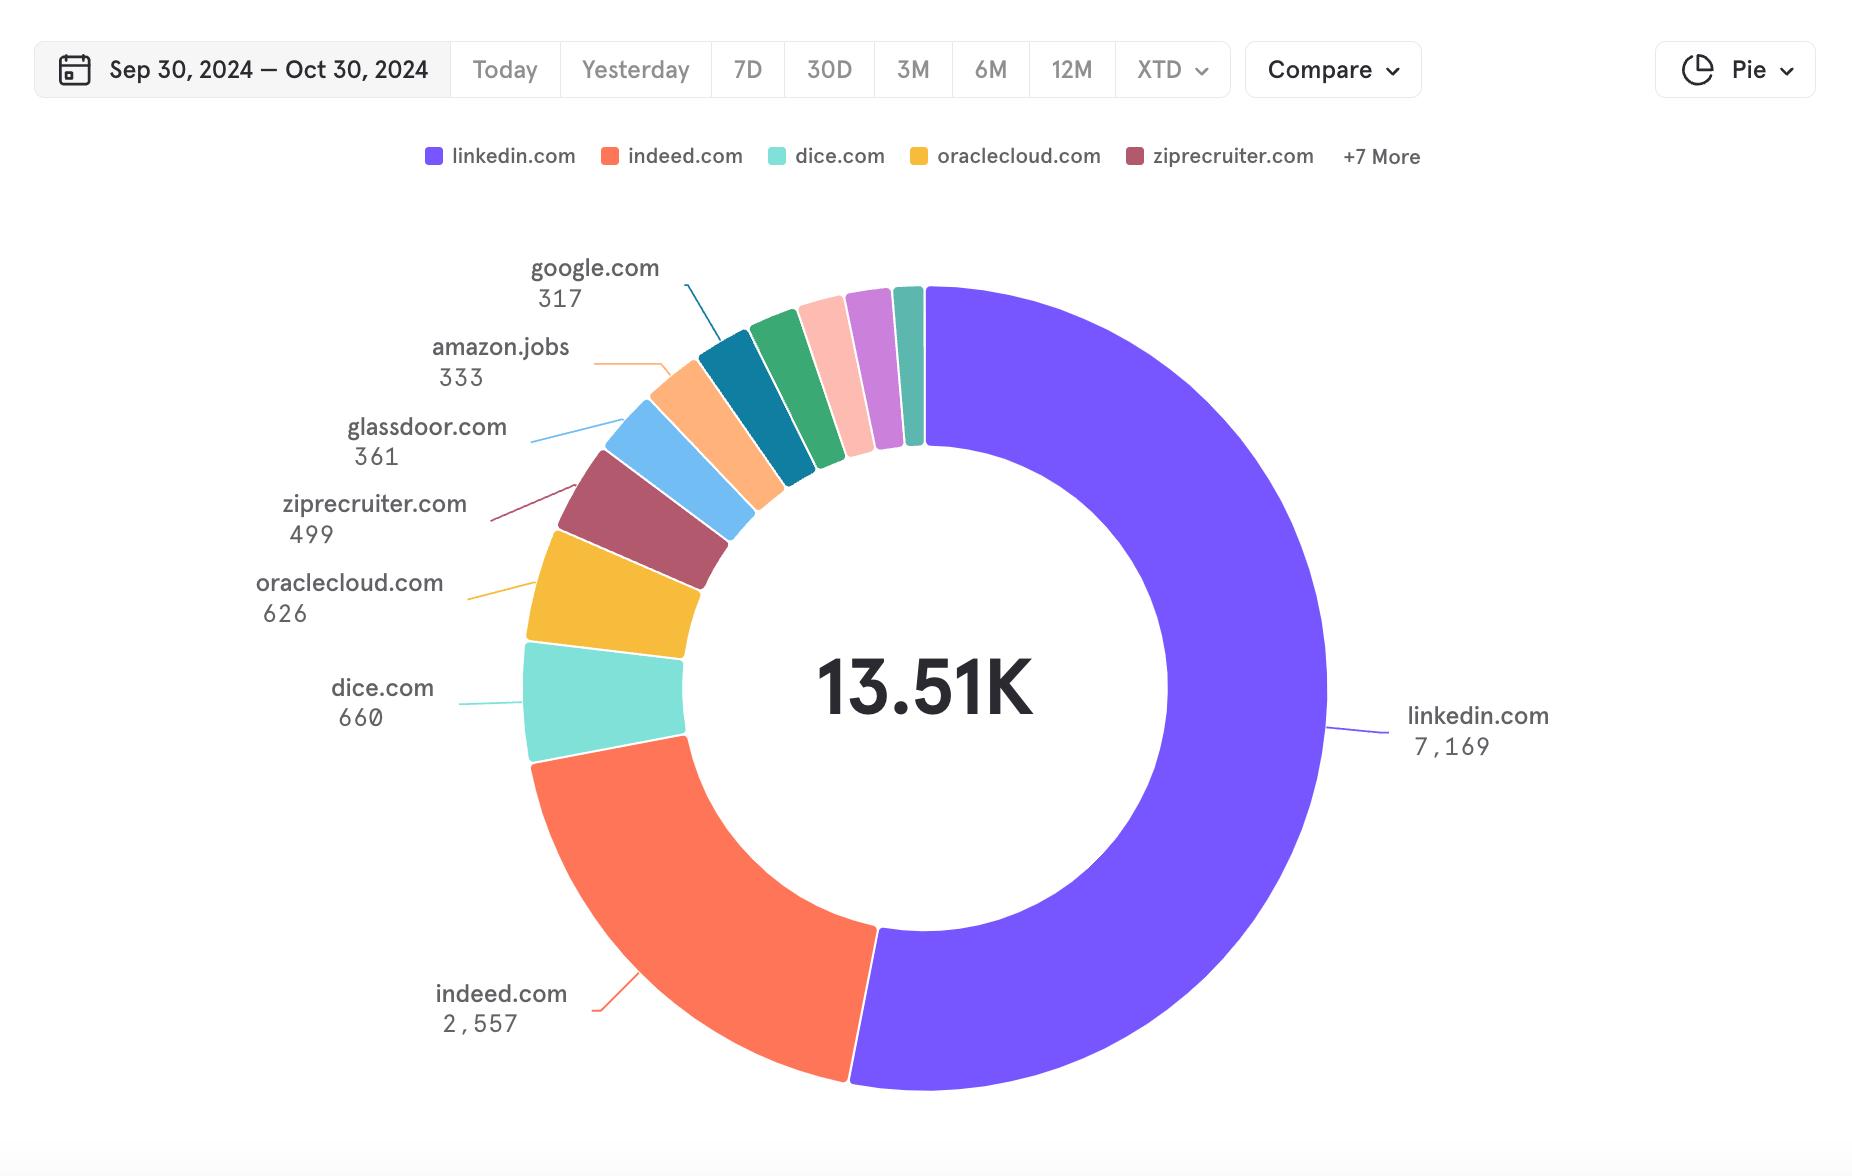The width and height of the screenshot is (1852, 1176).
Task: Select the green unlabeled donut slice
Action: click(x=796, y=388)
